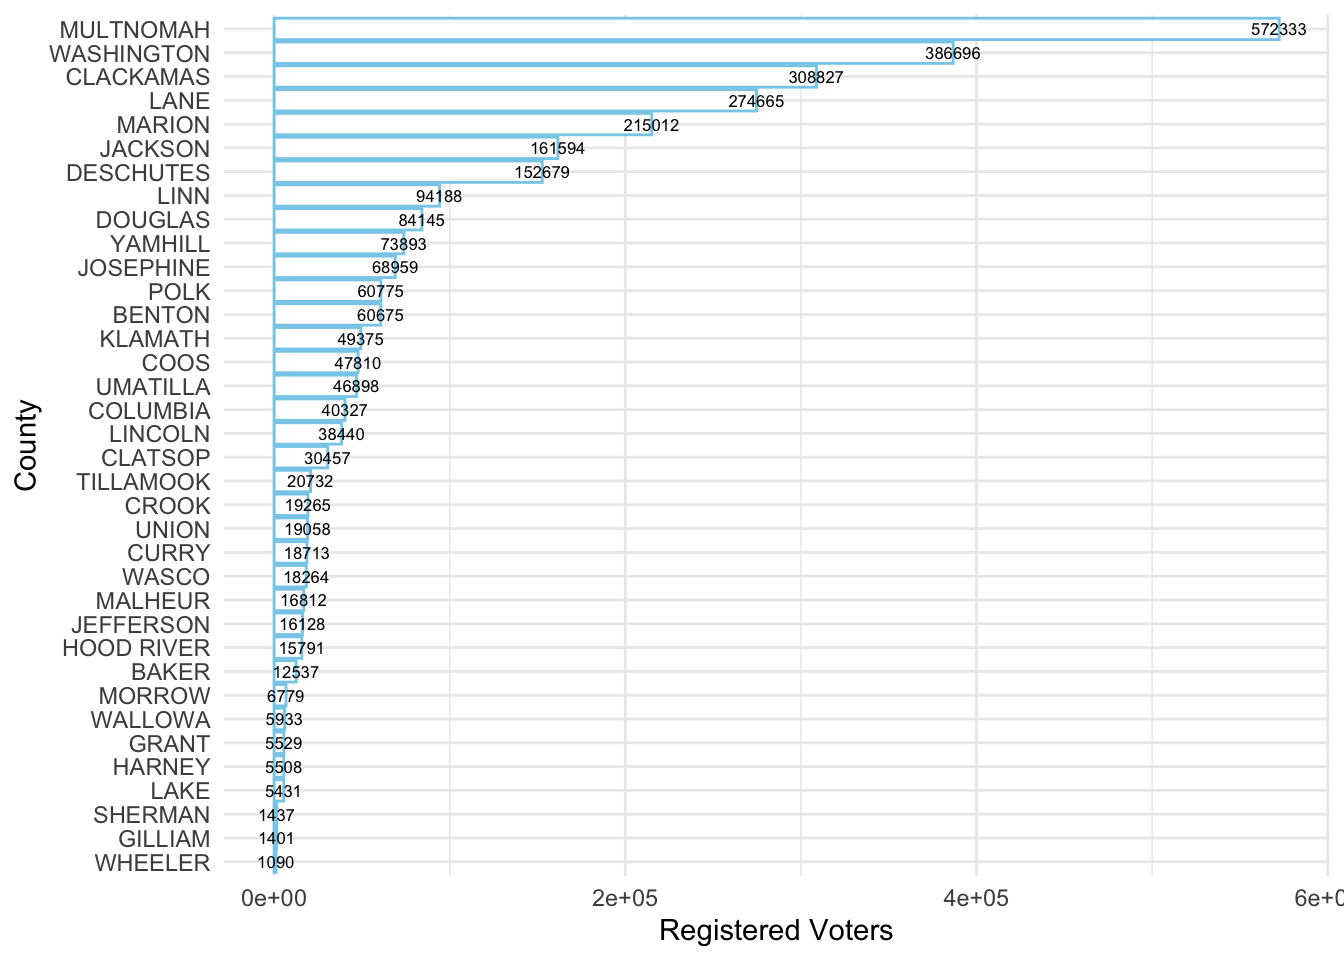Click the 2e+05 x-axis tick label
The image size is (1344, 960).
click(625, 898)
